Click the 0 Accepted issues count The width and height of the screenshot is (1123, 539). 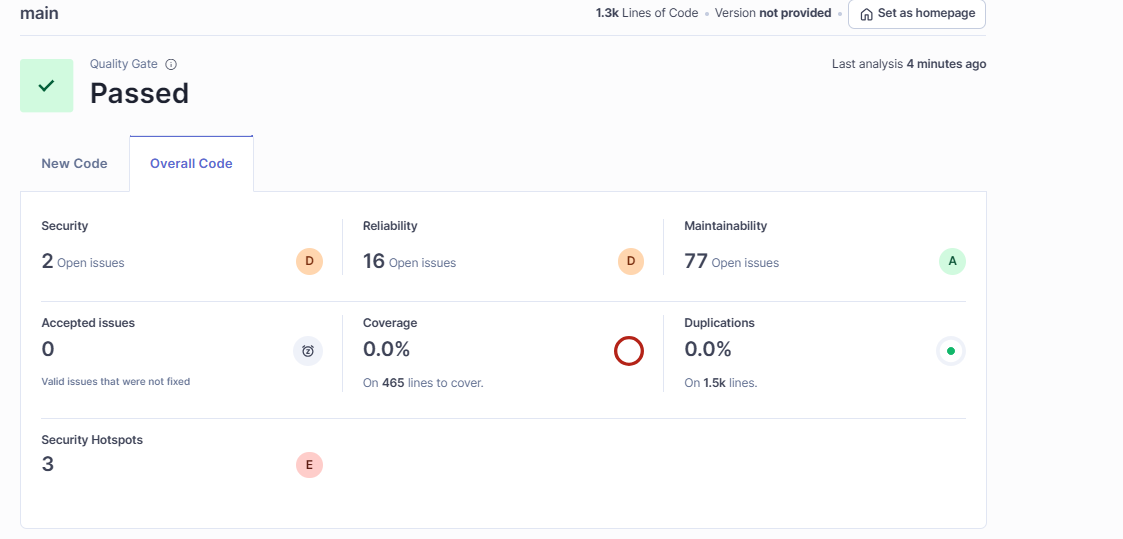(48, 350)
